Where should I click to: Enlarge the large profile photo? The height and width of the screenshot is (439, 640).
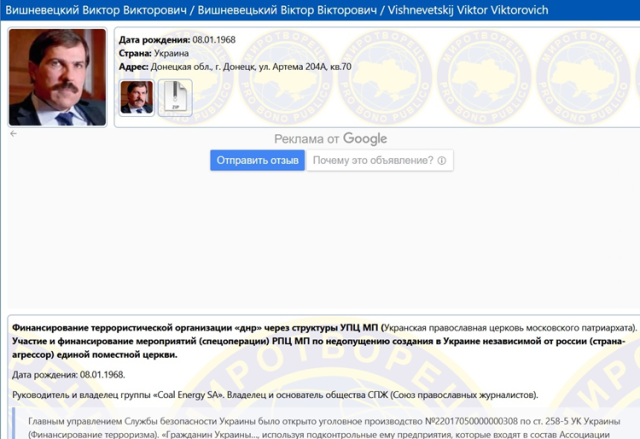(58, 78)
